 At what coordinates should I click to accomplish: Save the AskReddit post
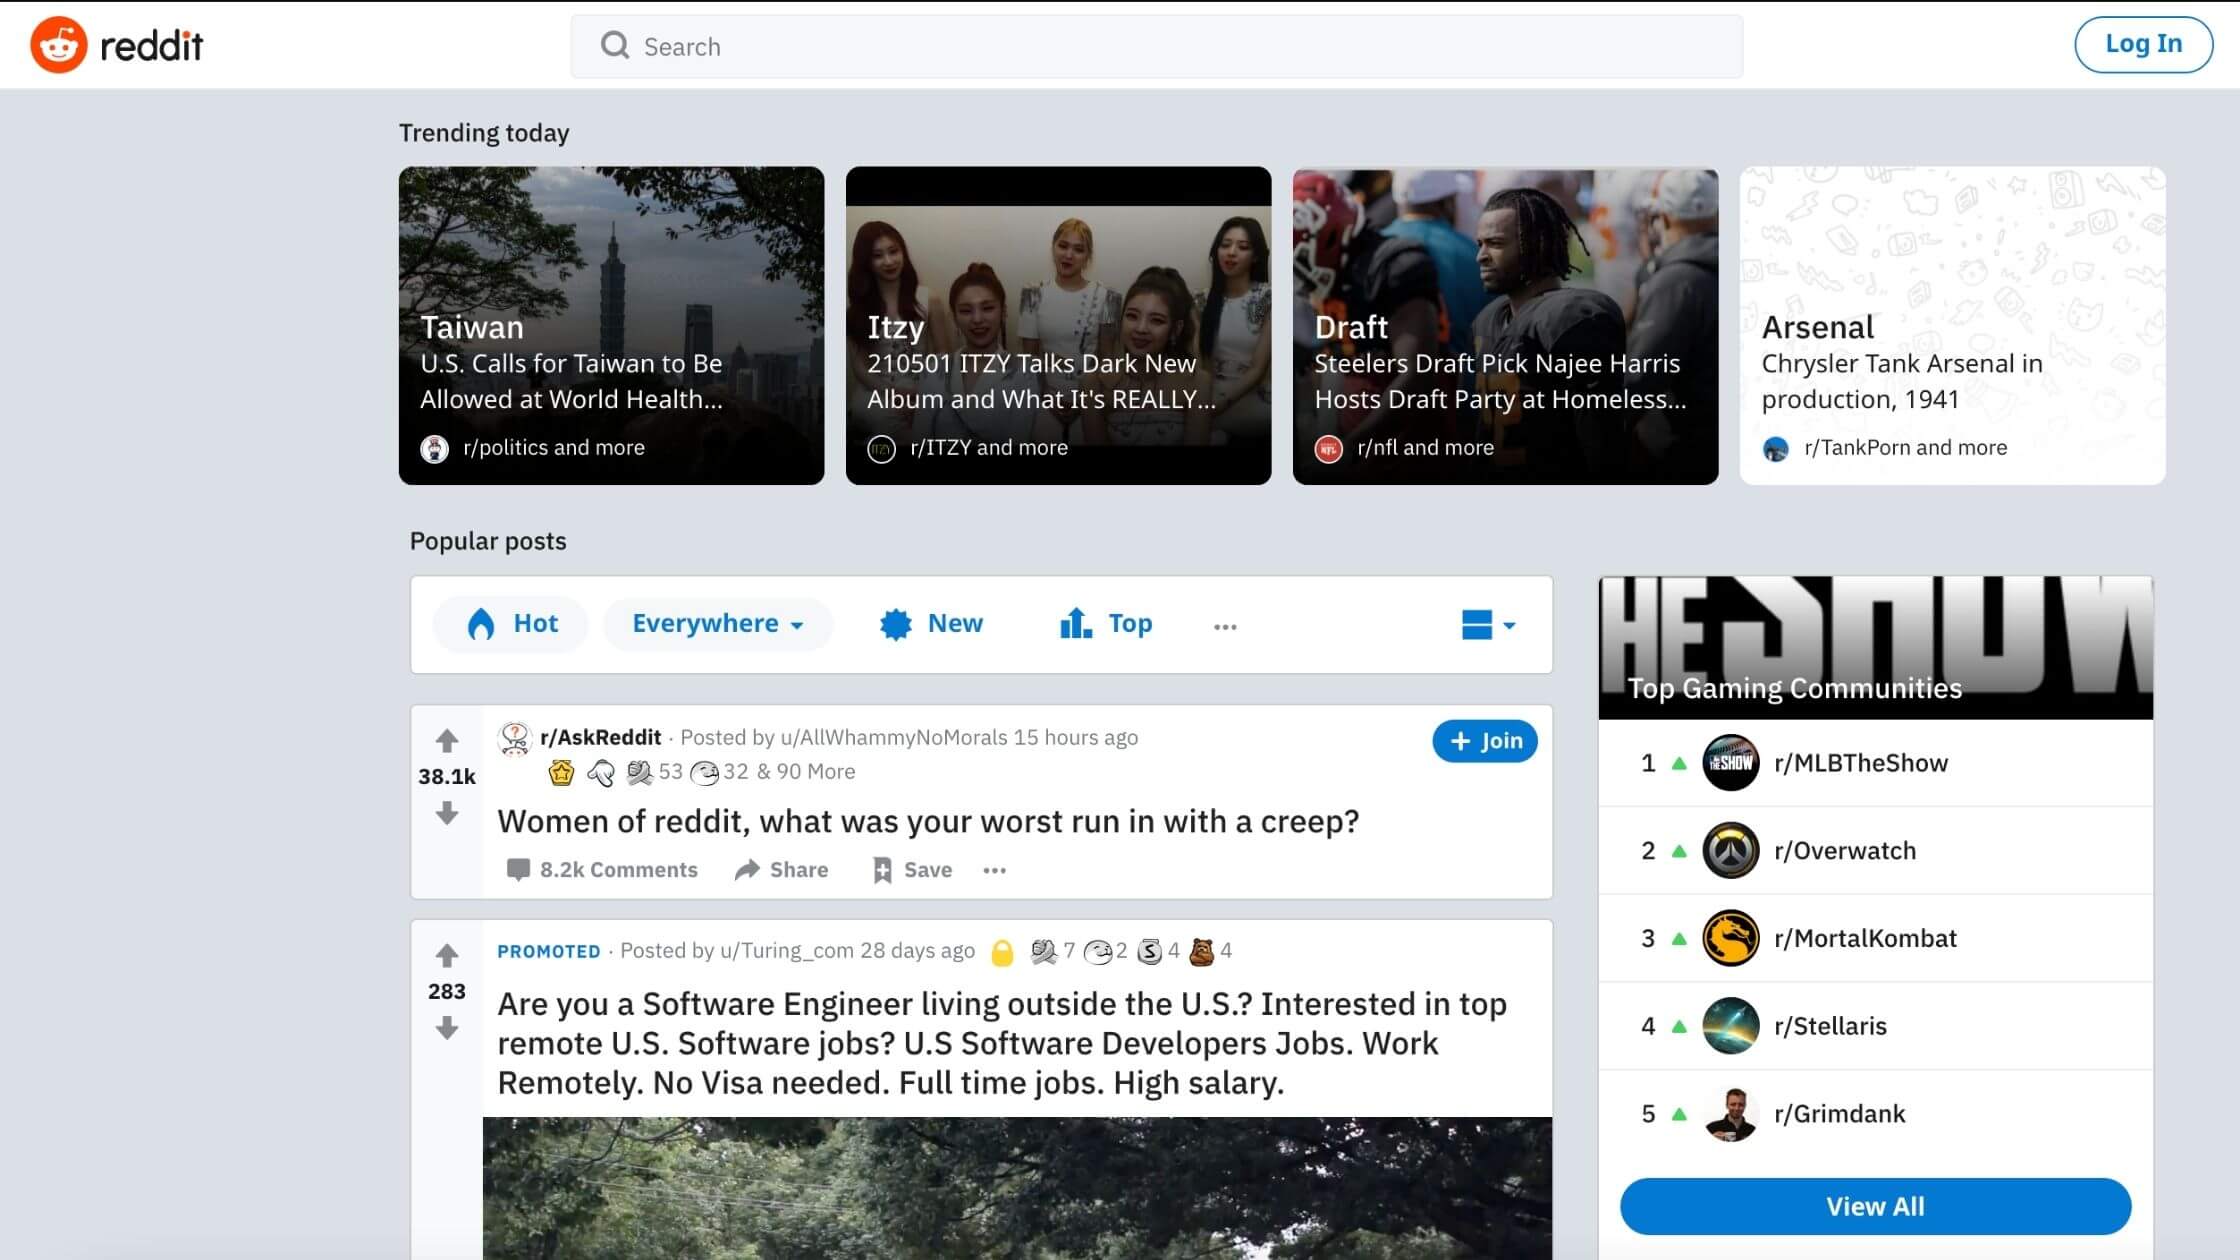click(912, 870)
